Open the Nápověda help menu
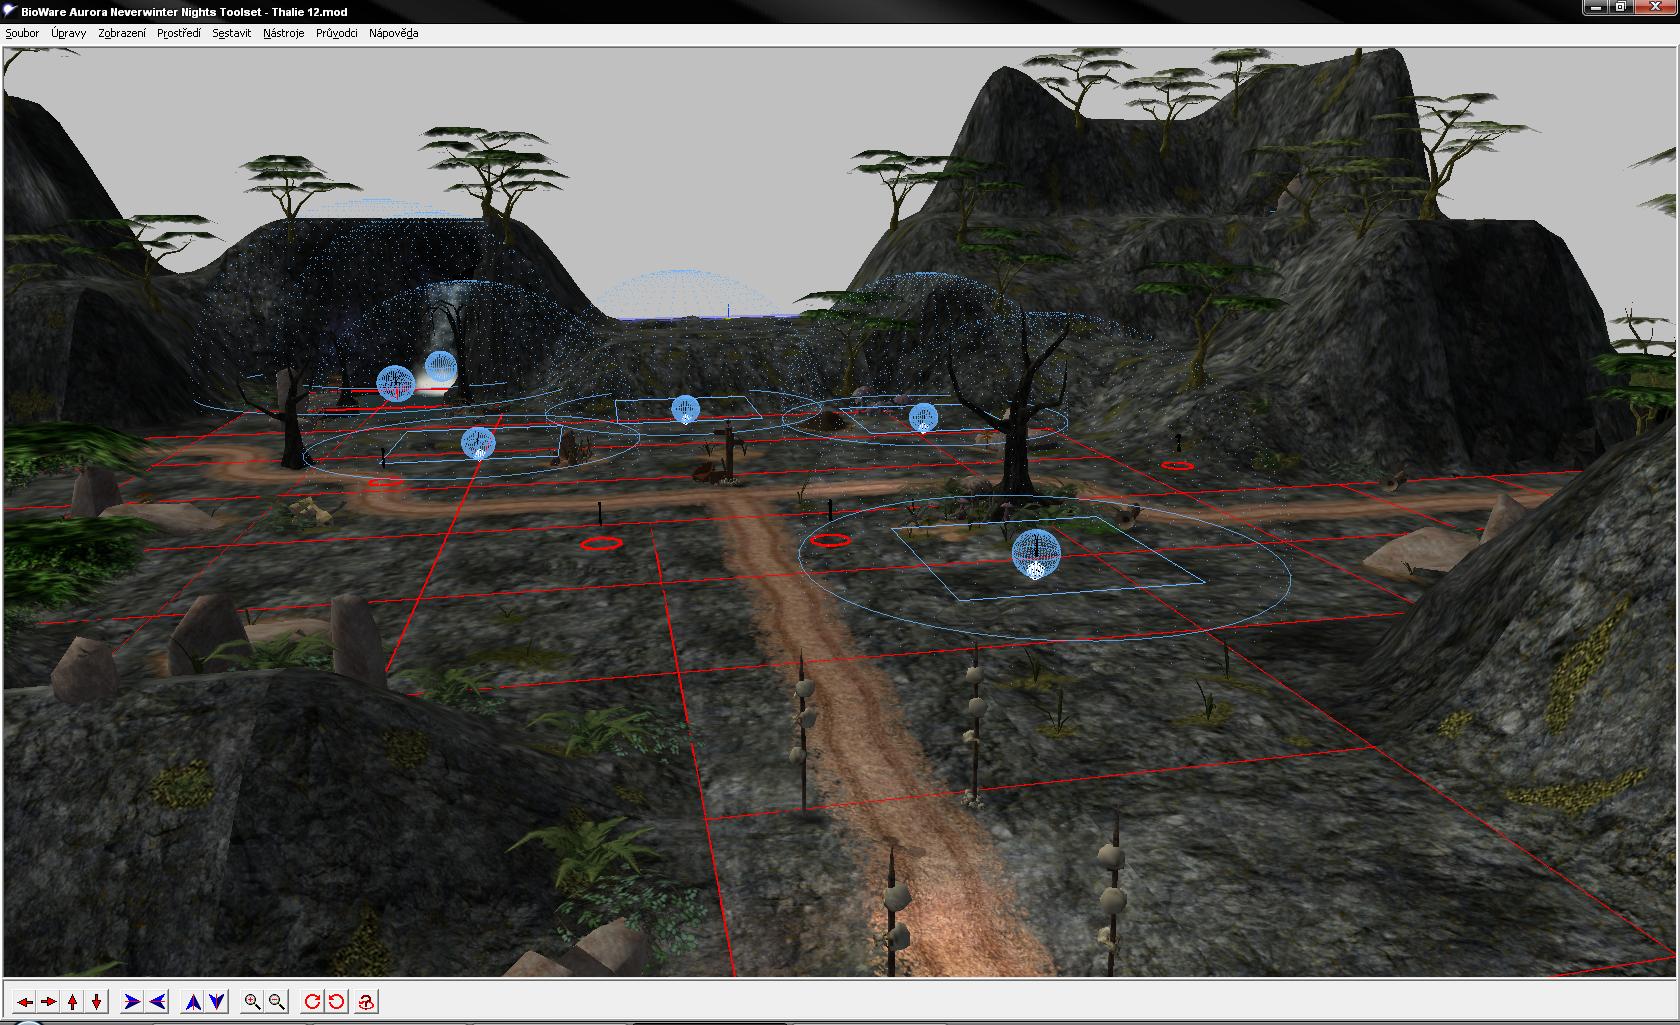1680x1025 pixels. [x=393, y=33]
